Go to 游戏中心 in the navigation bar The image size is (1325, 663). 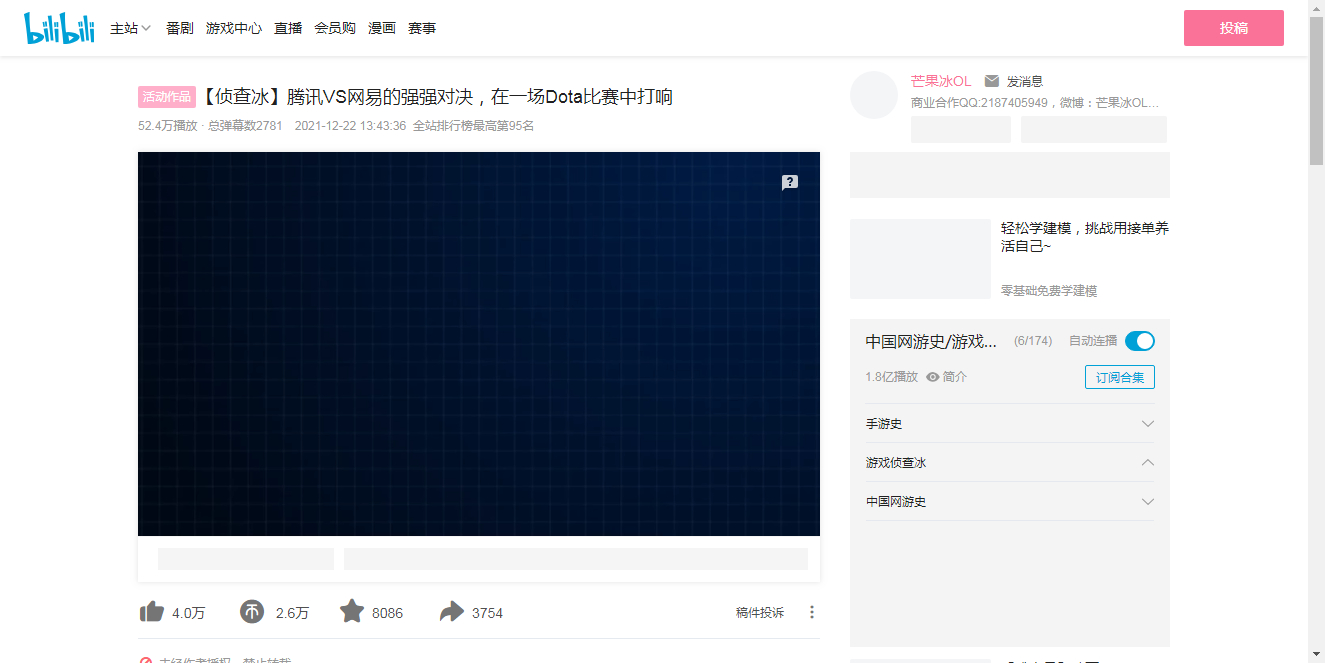pos(234,28)
